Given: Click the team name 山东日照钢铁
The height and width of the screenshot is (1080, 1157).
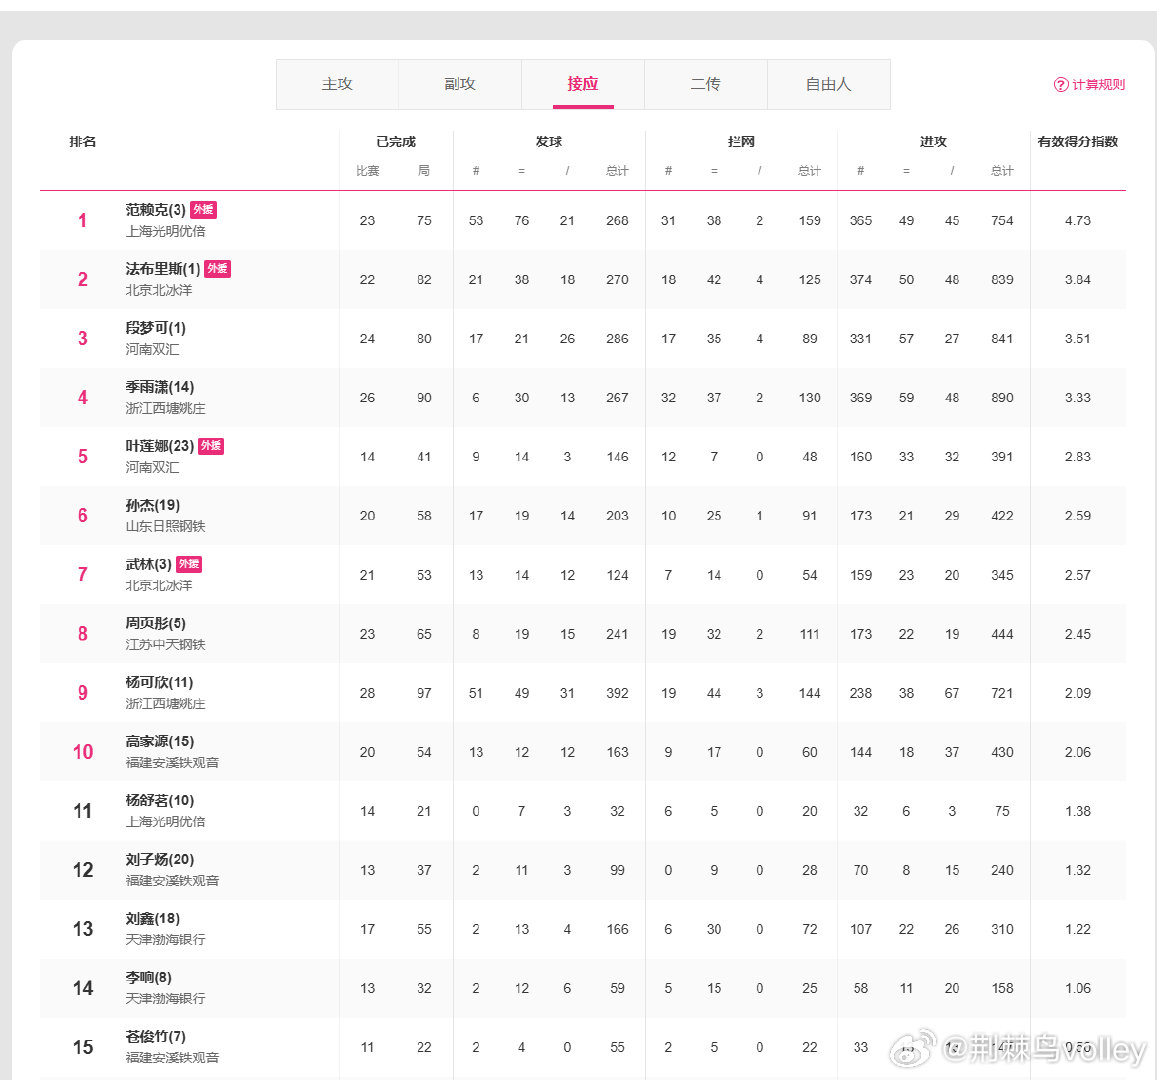Looking at the screenshot, I should (165, 526).
